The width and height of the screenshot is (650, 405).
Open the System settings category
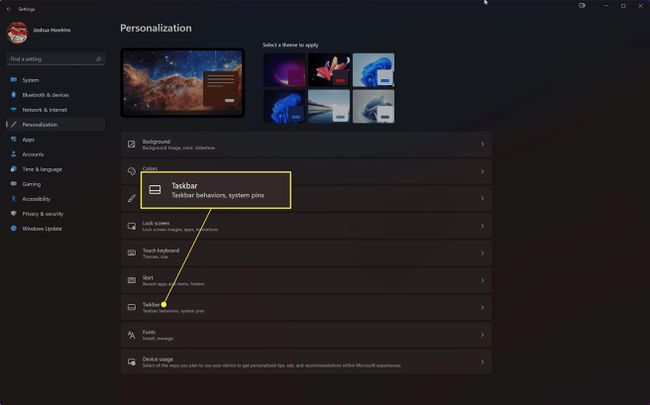click(56, 80)
